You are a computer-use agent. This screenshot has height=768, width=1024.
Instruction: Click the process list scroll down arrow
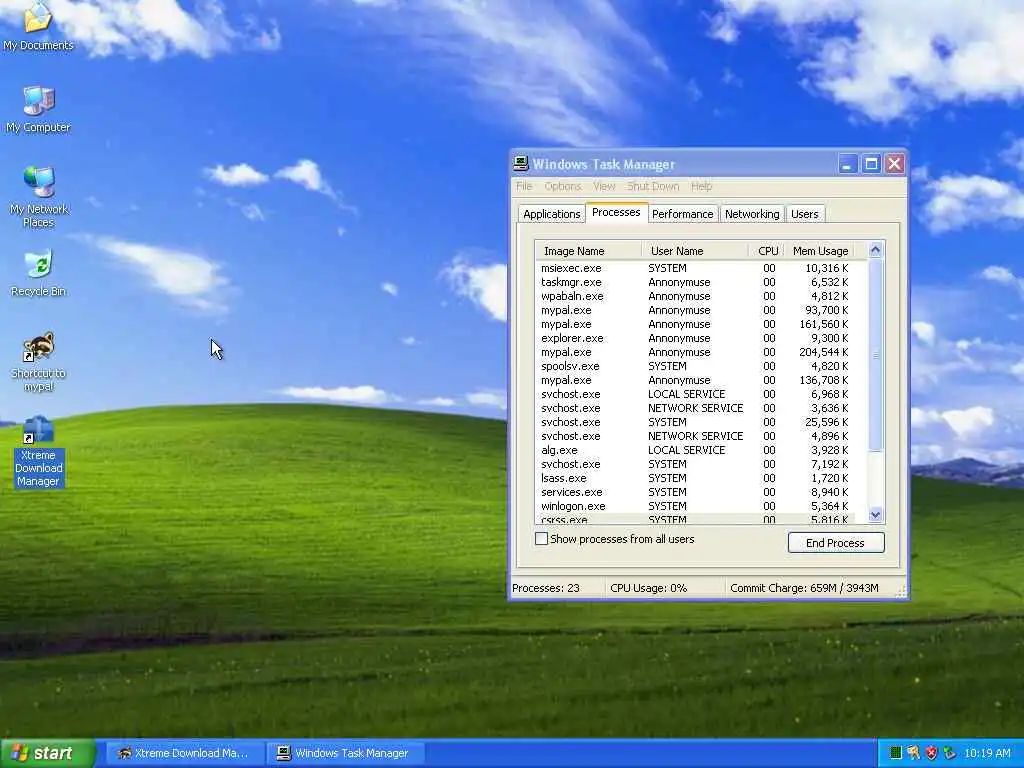coord(876,515)
